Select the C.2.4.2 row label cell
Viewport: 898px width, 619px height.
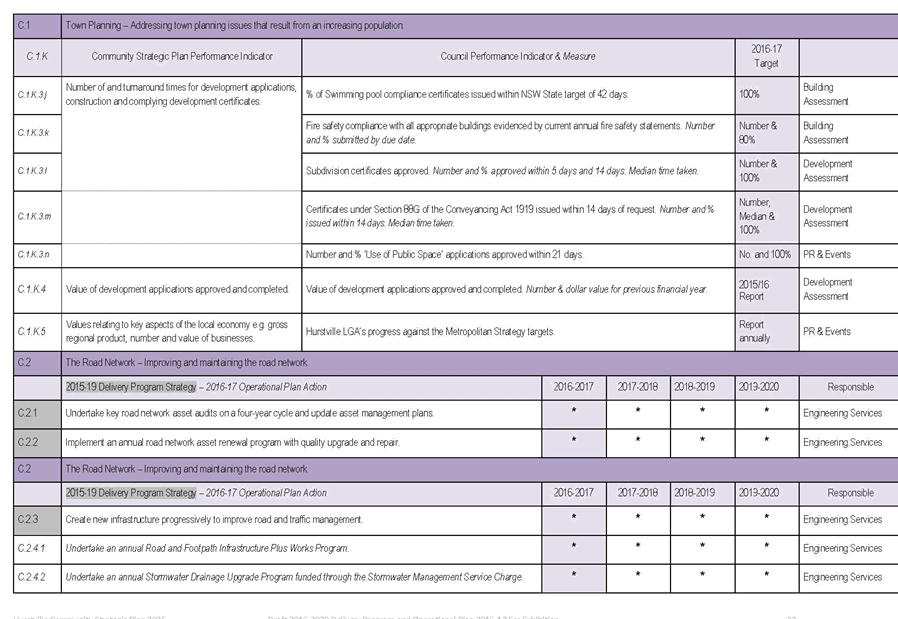[x=38, y=577]
